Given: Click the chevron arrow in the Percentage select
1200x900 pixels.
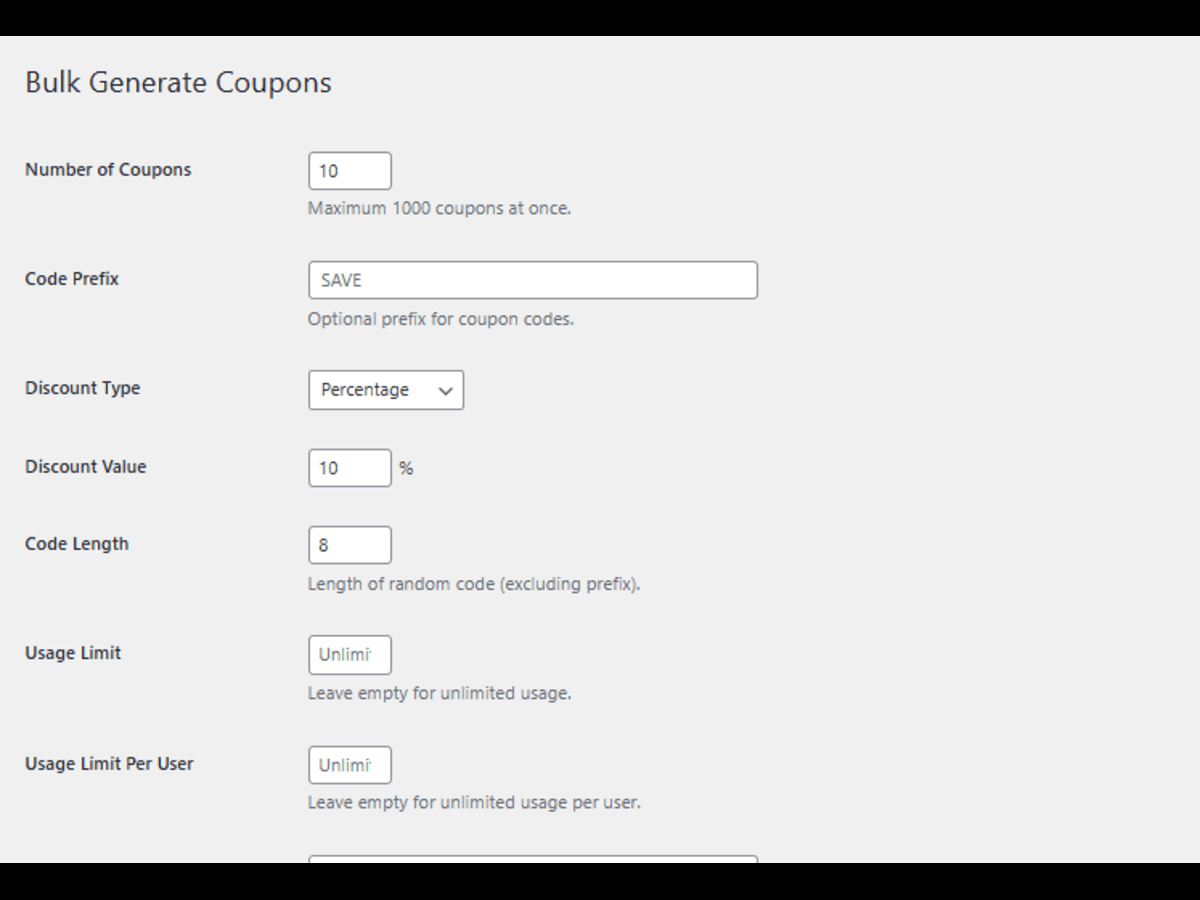Looking at the screenshot, I should 446,391.
